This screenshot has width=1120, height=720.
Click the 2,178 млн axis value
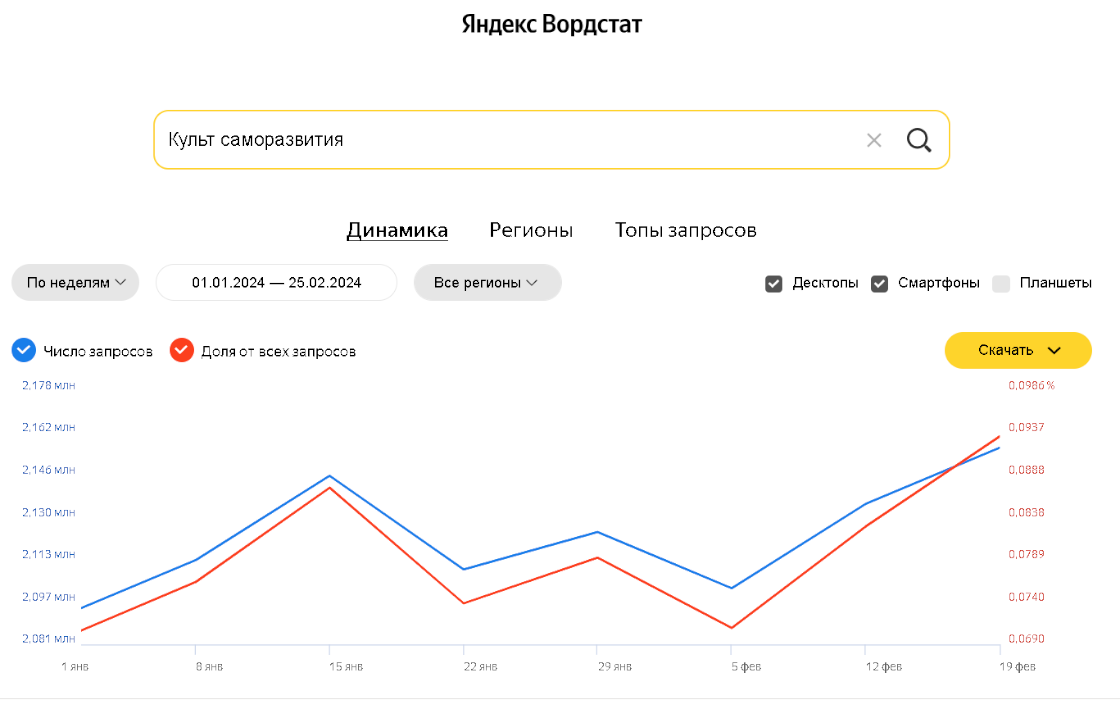pos(49,385)
